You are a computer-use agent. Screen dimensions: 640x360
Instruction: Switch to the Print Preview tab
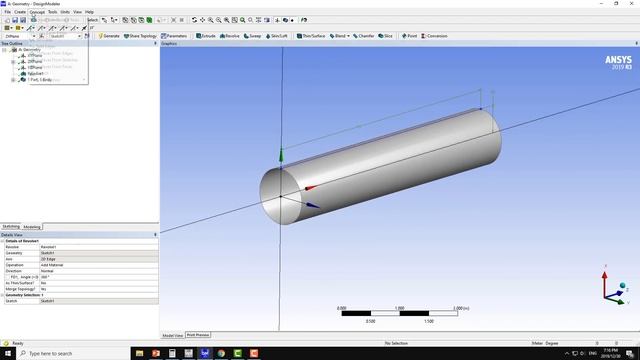(x=198, y=335)
